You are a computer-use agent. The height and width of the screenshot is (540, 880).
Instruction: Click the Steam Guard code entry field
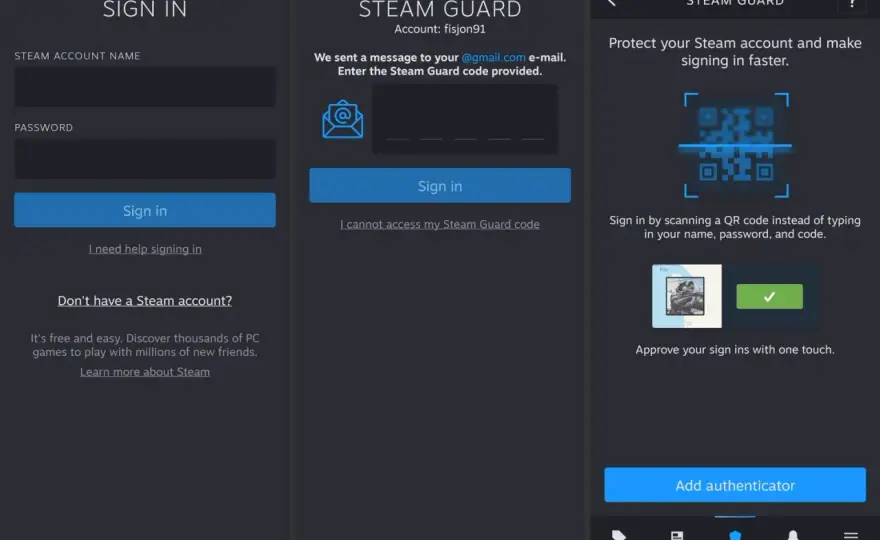[x=465, y=118]
